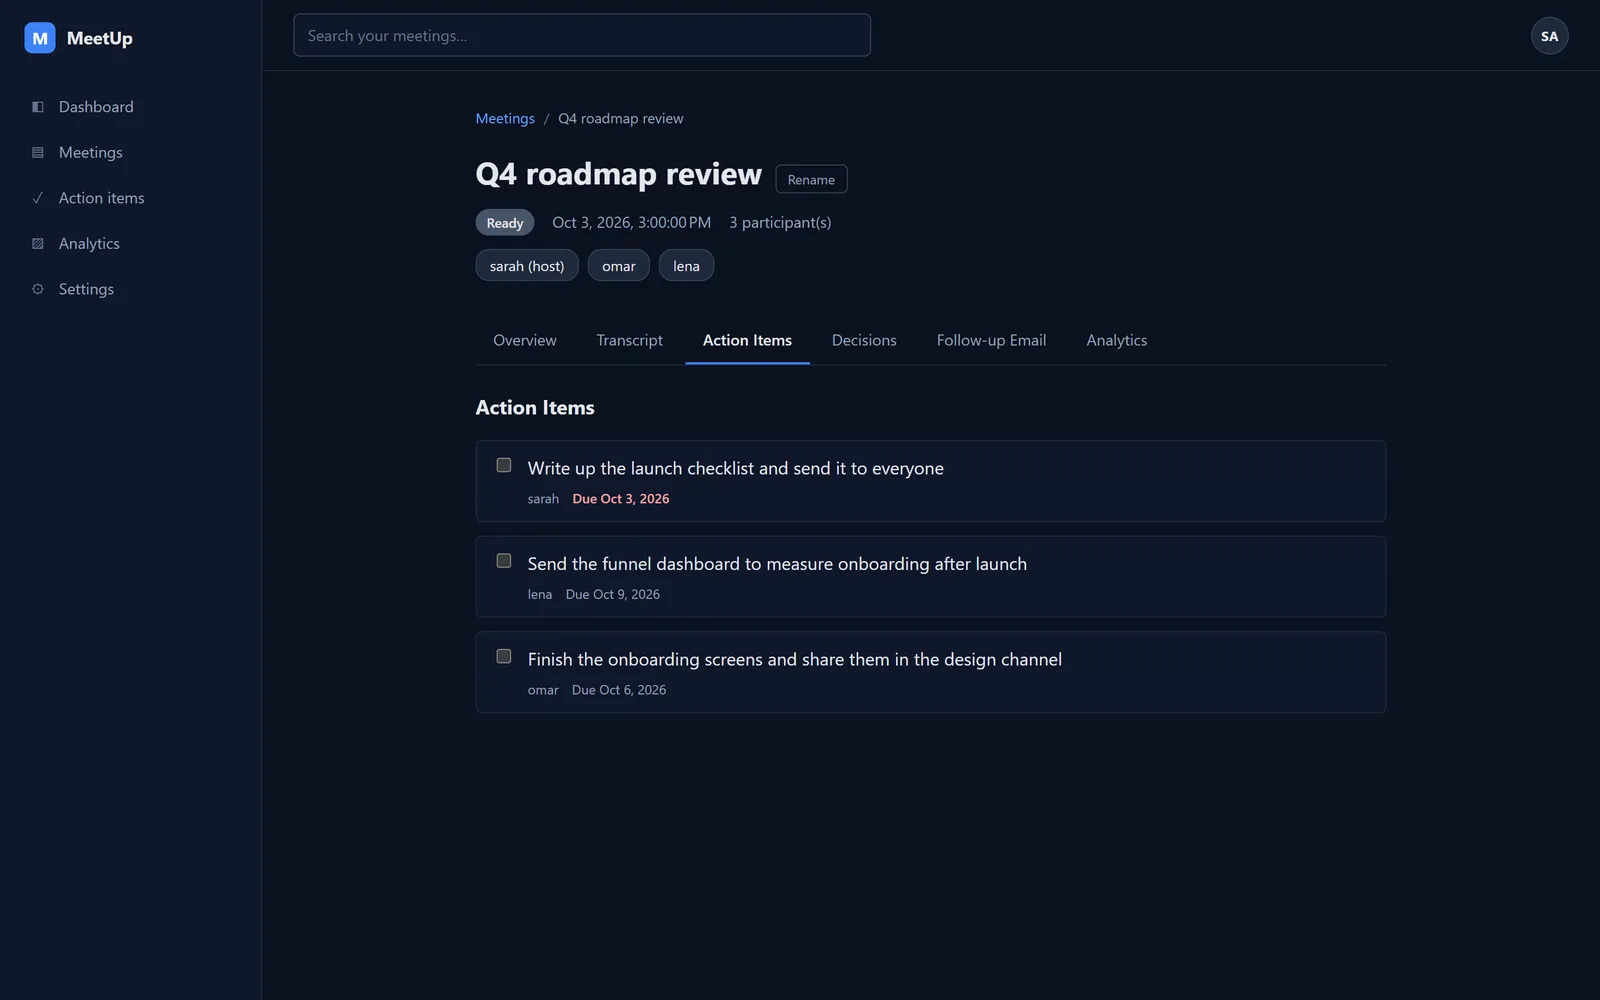Click the 'Due Oct 6, 2026' label
This screenshot has width=1600, height=1000.
point(619,690)
